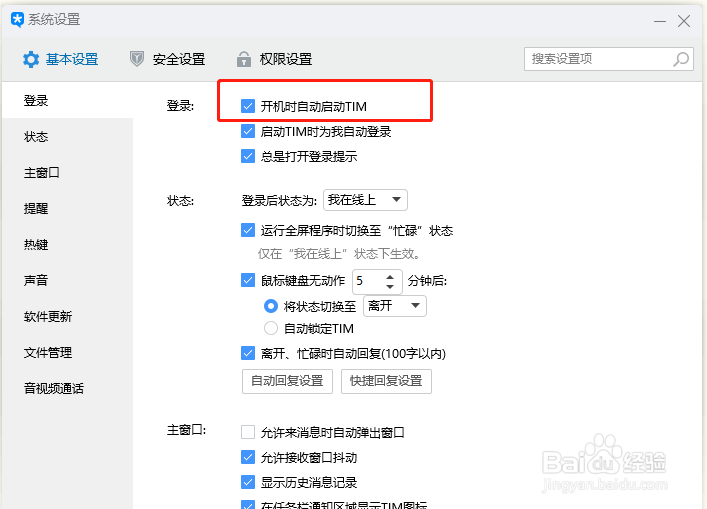Viewport: 707px width, 509px height.
Task: Open 自动回复设置 button
Action: coord(287,381)
